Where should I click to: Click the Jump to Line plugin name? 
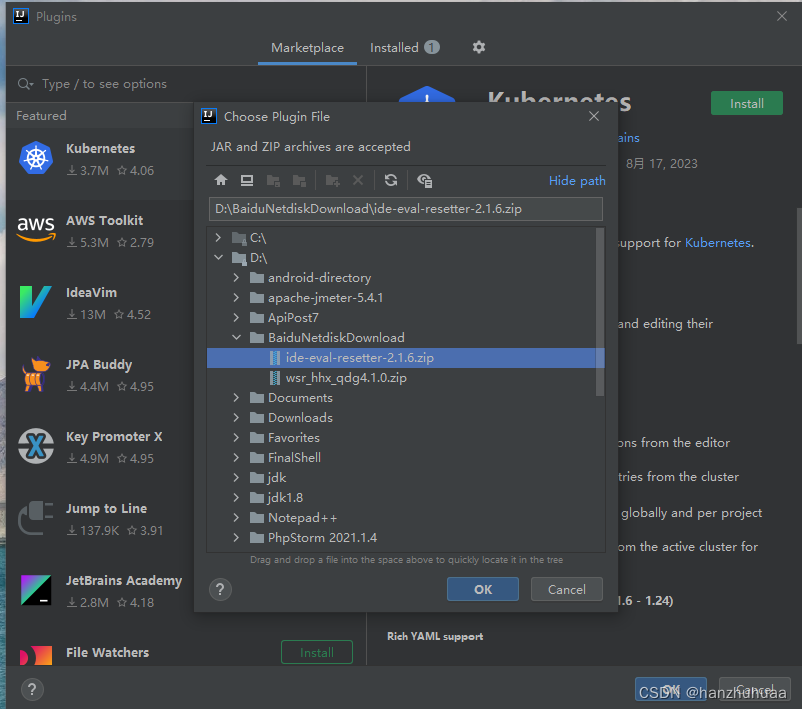(x=106, y=508)
